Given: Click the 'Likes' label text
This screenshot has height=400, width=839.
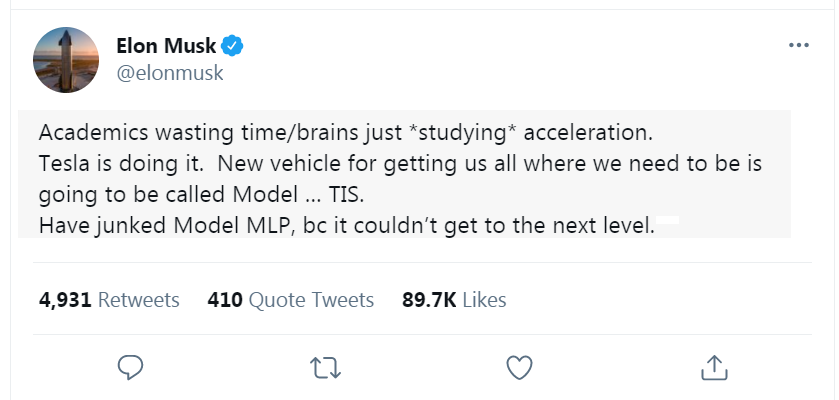Looking at the screenshot, I should point(483,300).
